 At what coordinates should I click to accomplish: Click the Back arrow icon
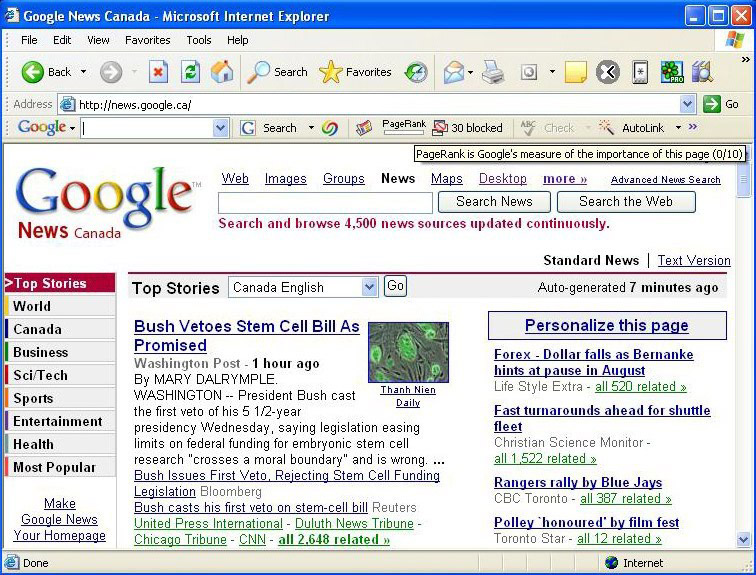point(32,72)
